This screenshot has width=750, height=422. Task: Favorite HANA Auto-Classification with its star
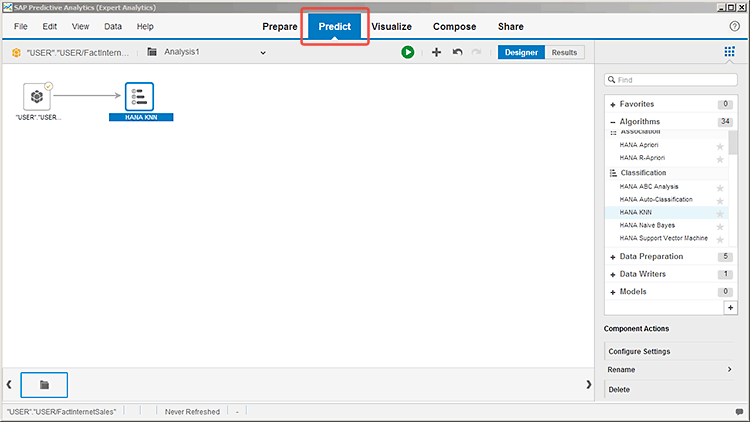click(720, 201)
